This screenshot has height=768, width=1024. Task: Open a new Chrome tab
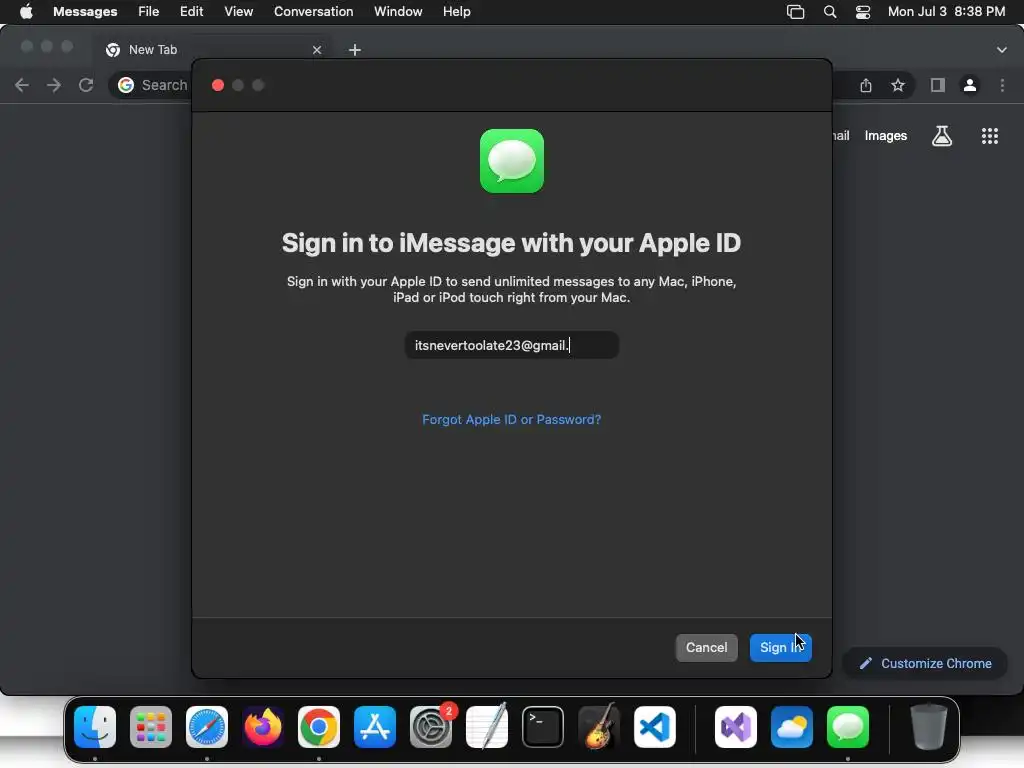355,50
